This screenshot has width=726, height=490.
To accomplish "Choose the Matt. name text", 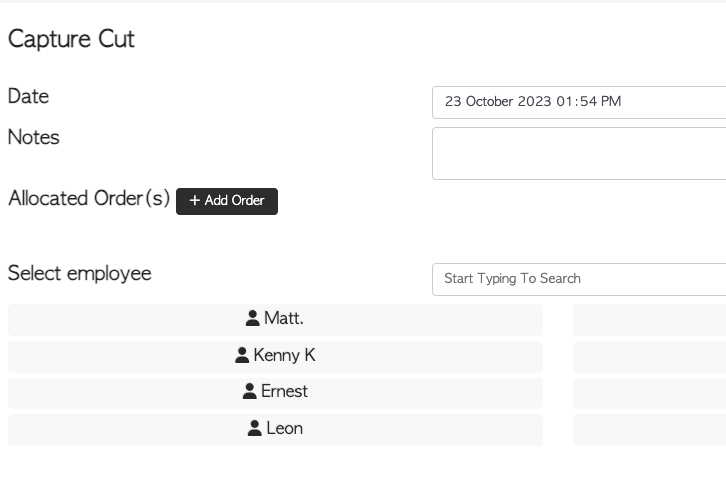I will click(x=283, y=318).
